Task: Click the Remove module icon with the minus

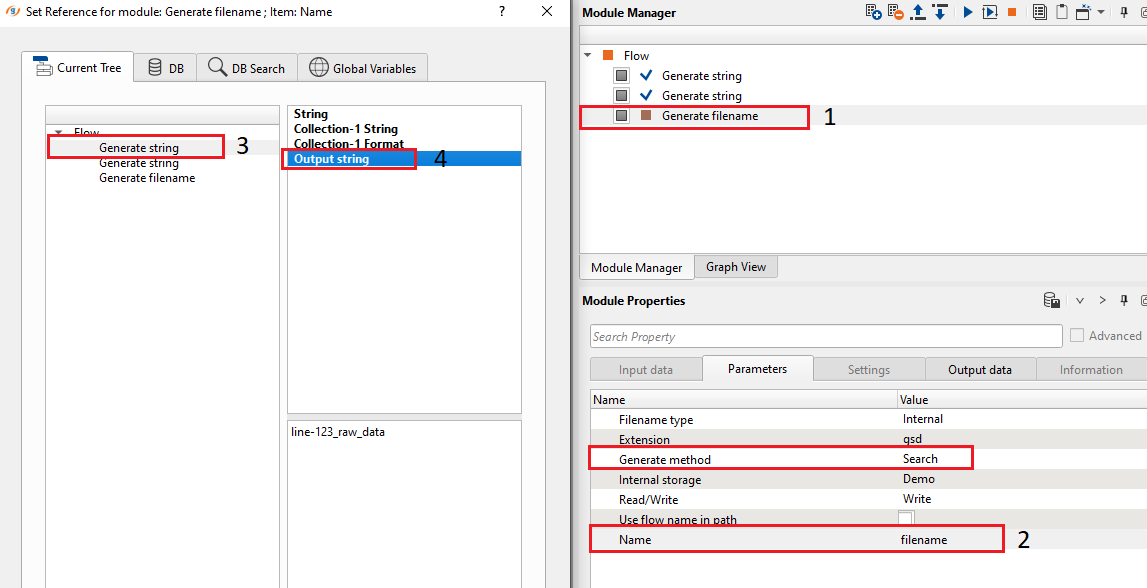Action: tap(896, 13)
